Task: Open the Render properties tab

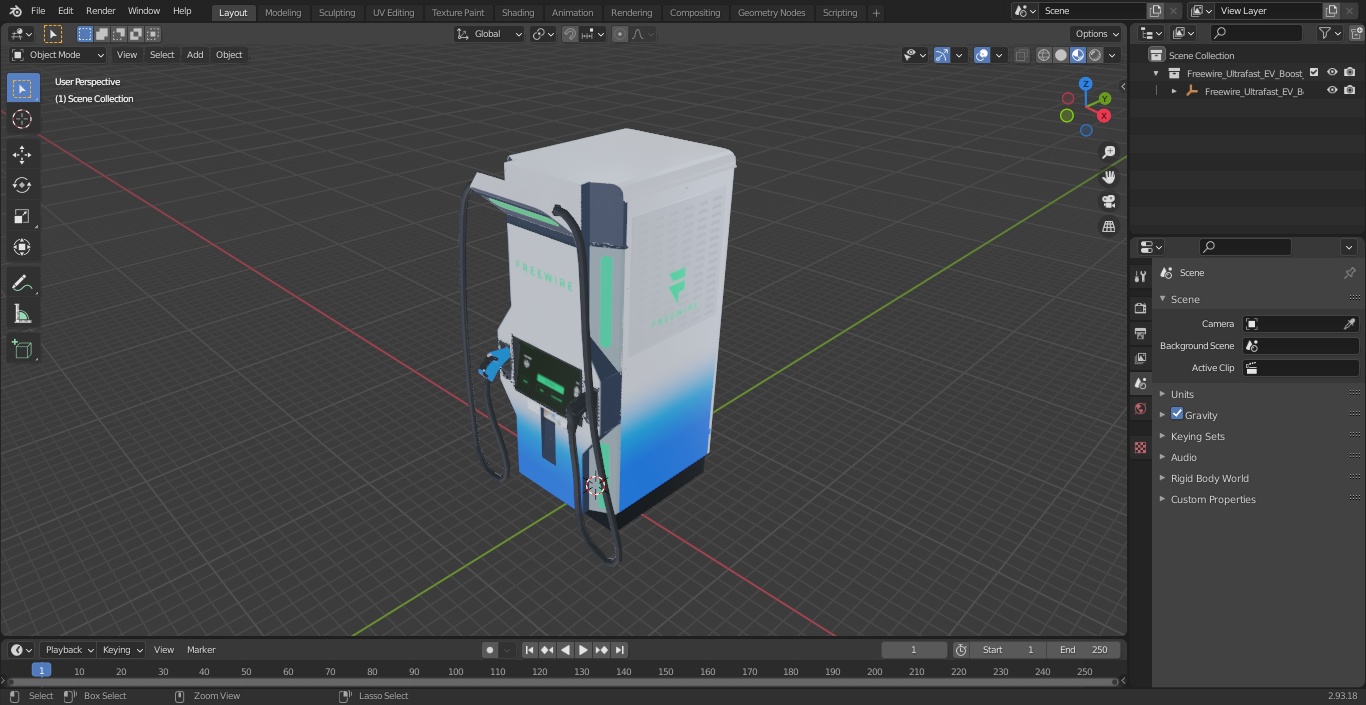Action: pos(1140,308)
